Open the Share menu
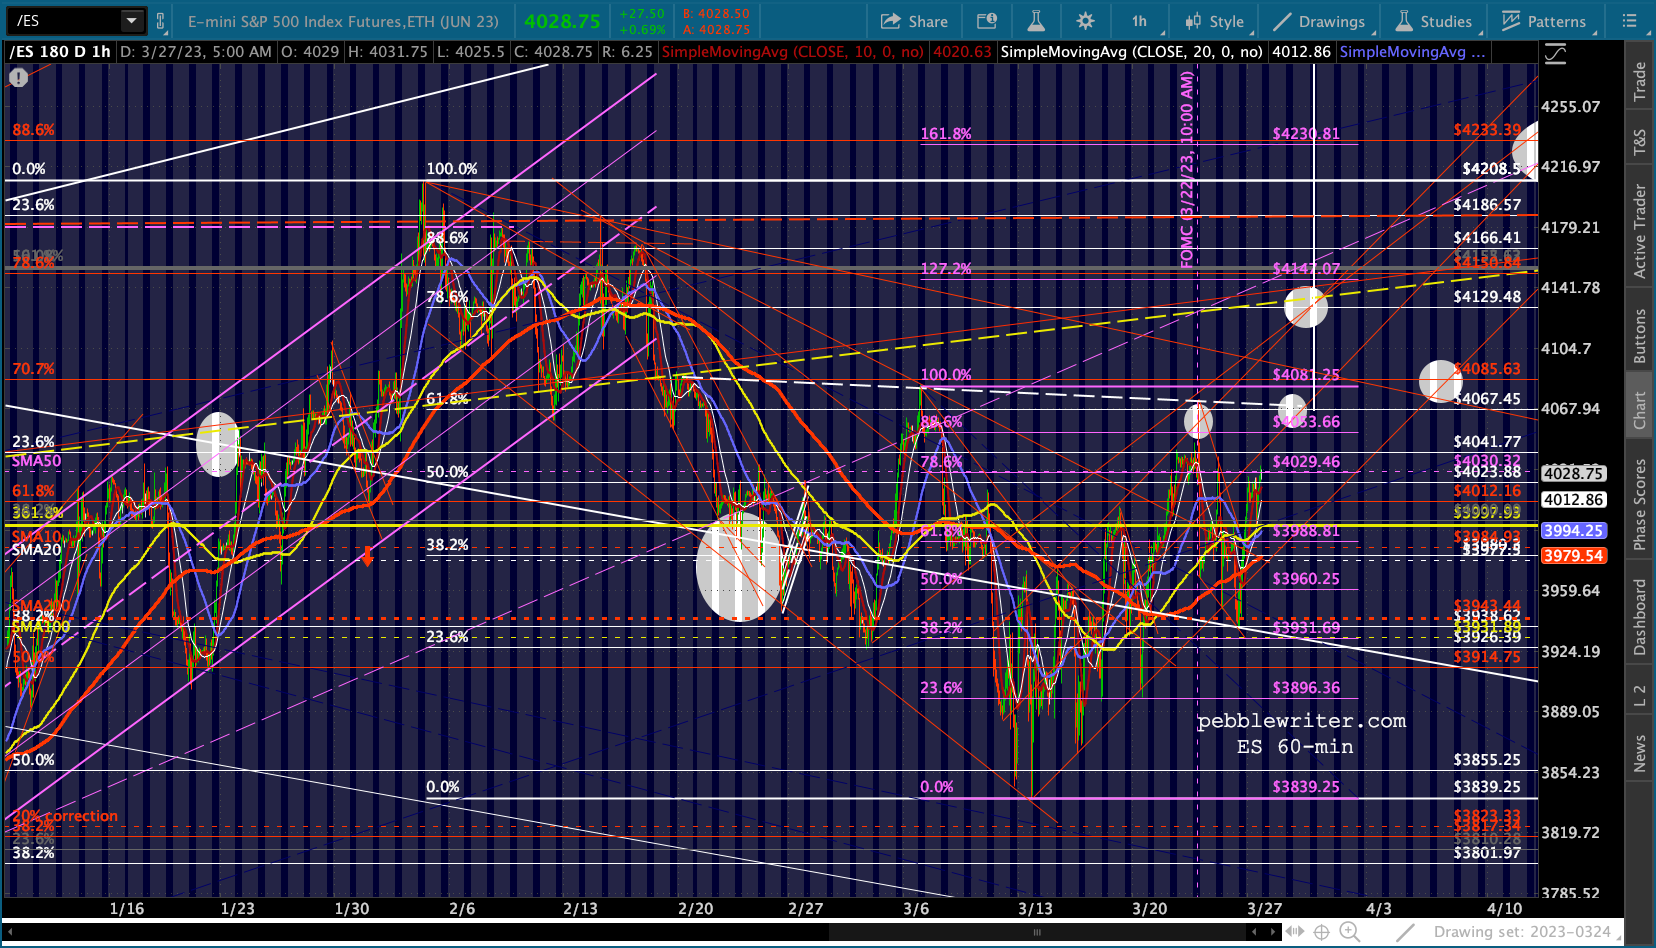 click(914, 21)
